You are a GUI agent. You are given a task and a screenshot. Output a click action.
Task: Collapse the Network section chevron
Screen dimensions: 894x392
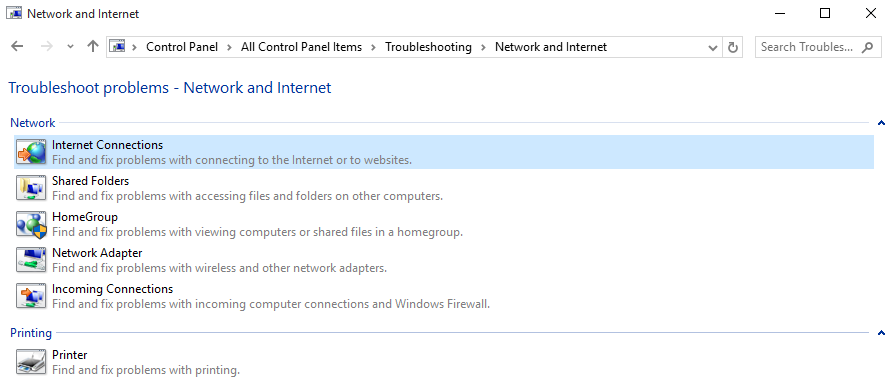[881, 122]
